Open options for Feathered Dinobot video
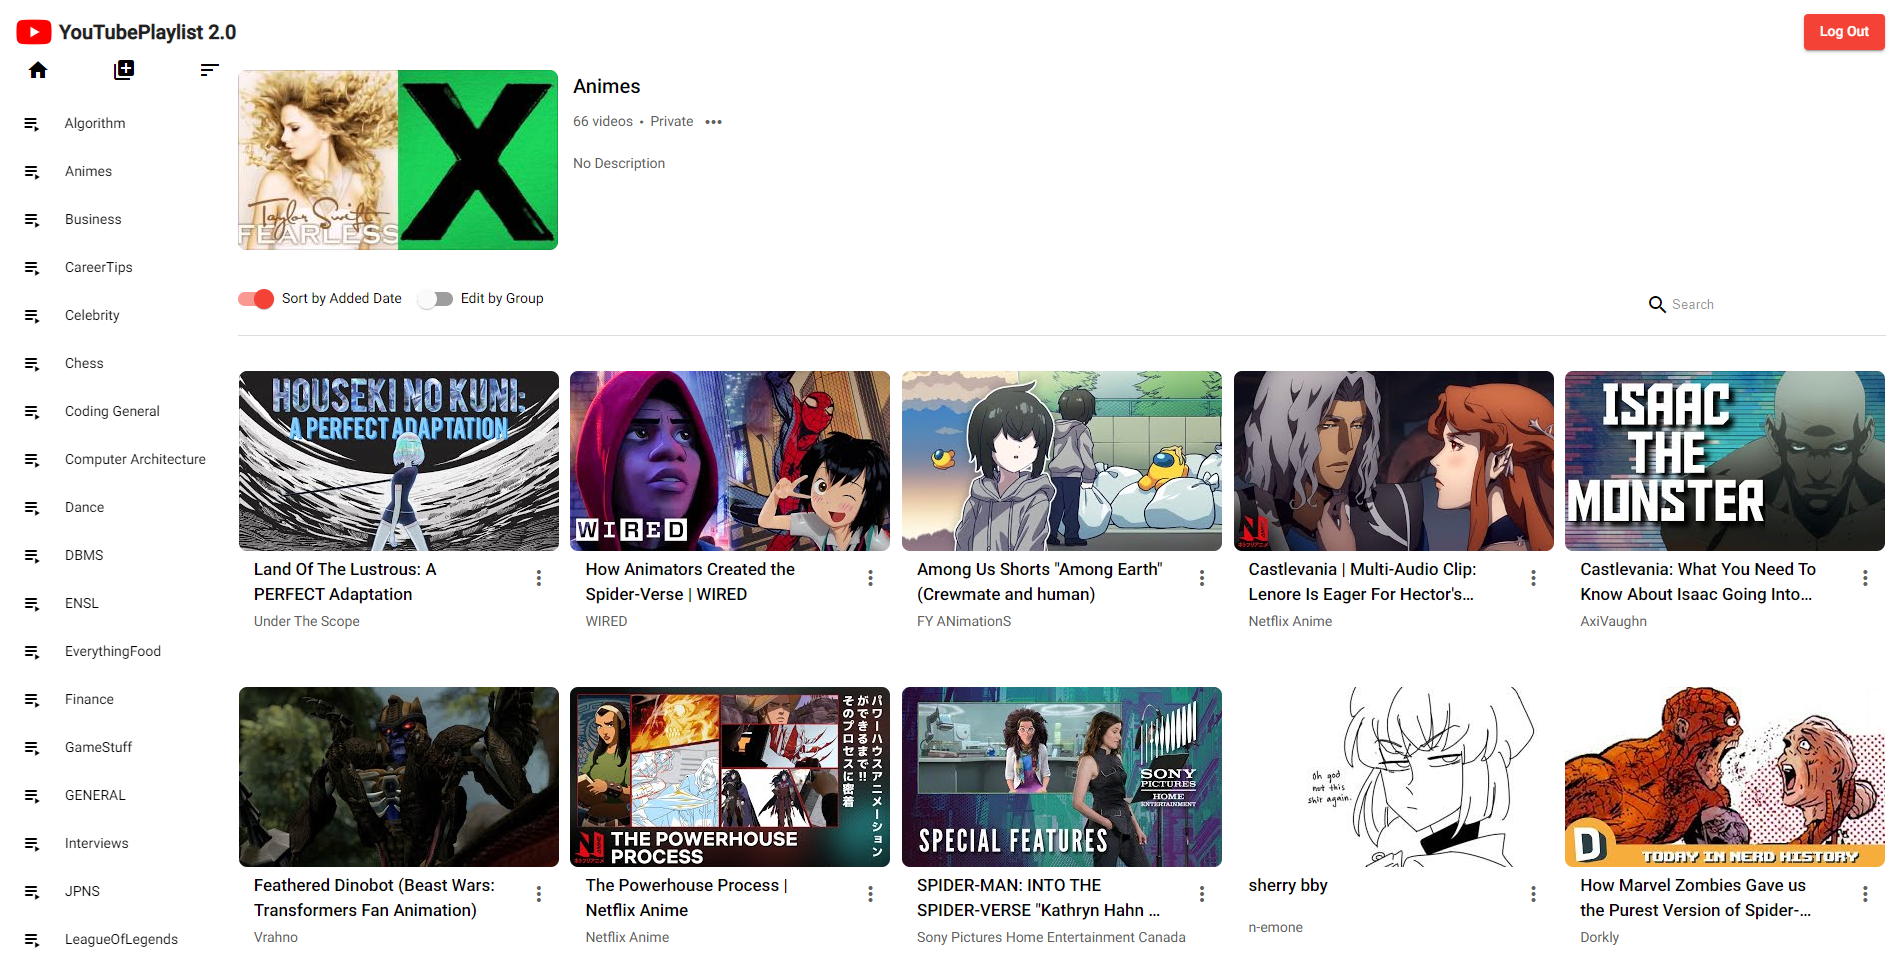Viewport: 1901px width, 967px height. click(x=539, y=894)
